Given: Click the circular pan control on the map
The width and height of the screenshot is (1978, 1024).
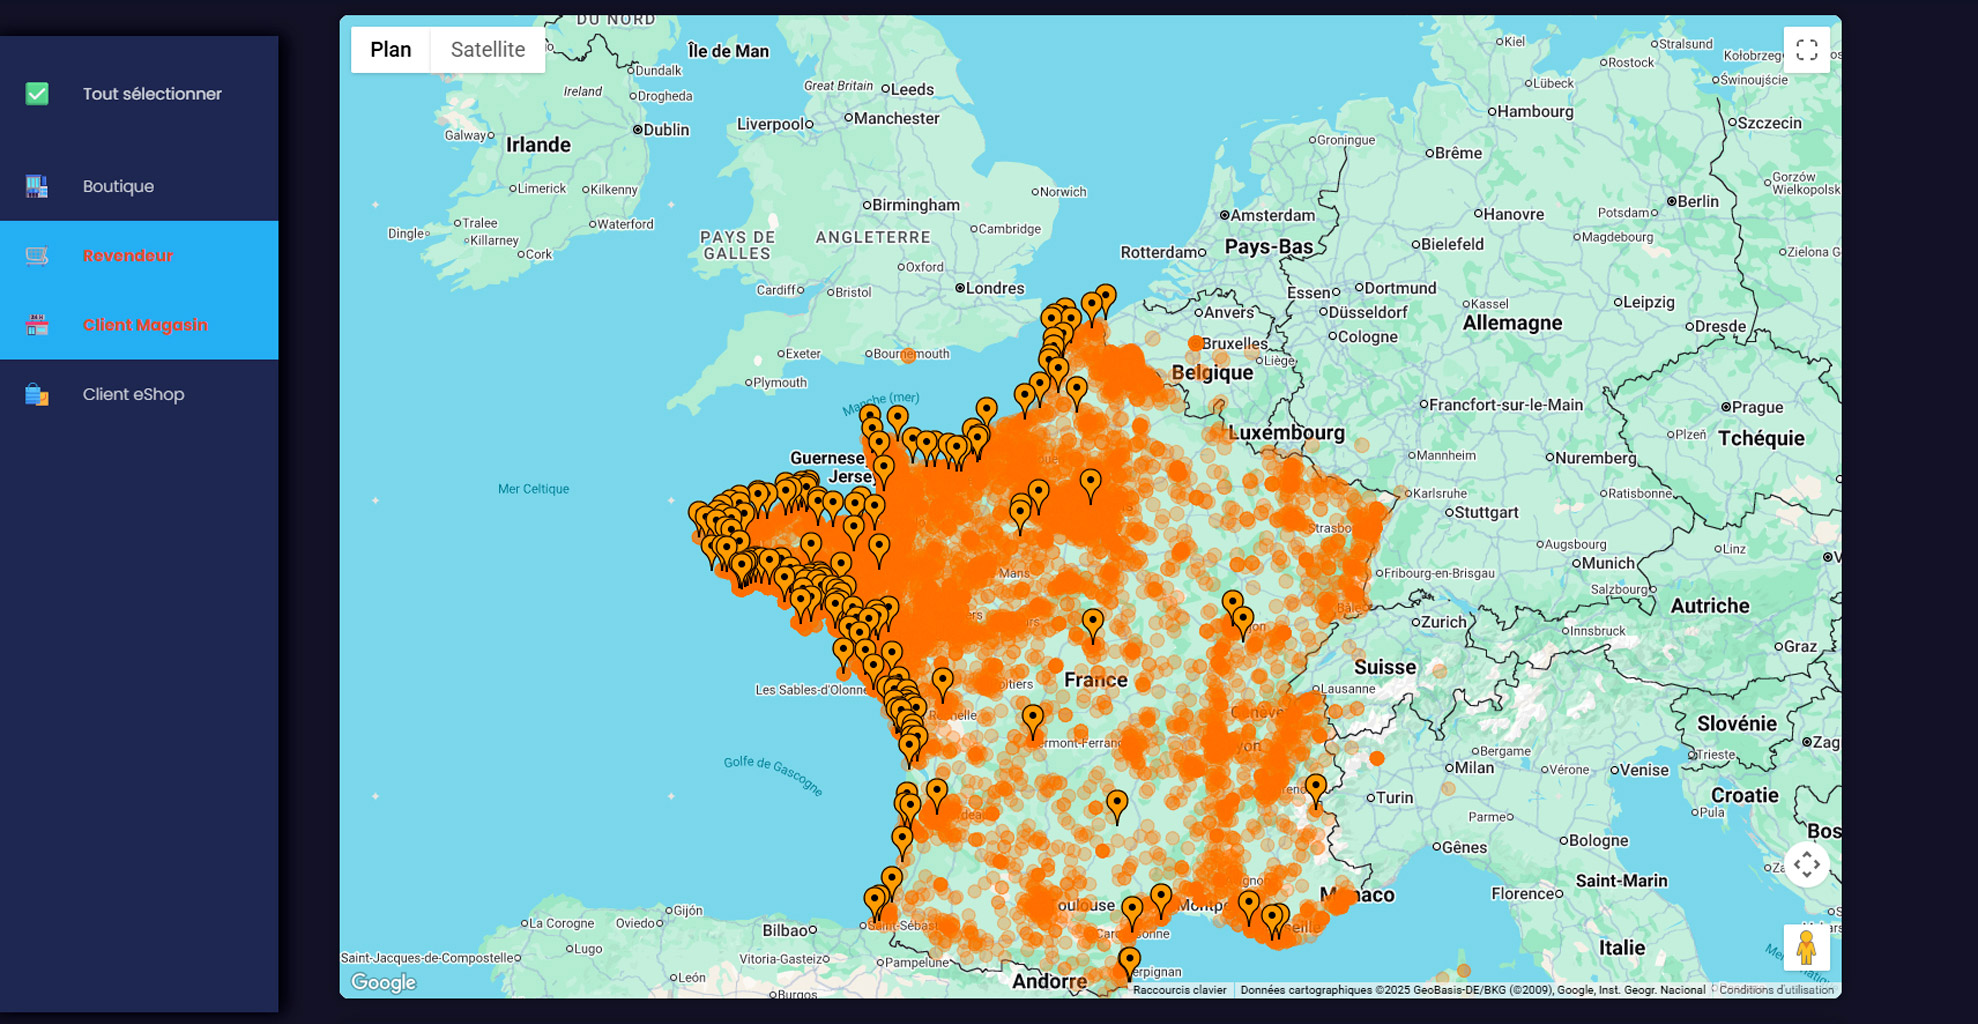Looking at the screenshot, I should (1808, 863).
